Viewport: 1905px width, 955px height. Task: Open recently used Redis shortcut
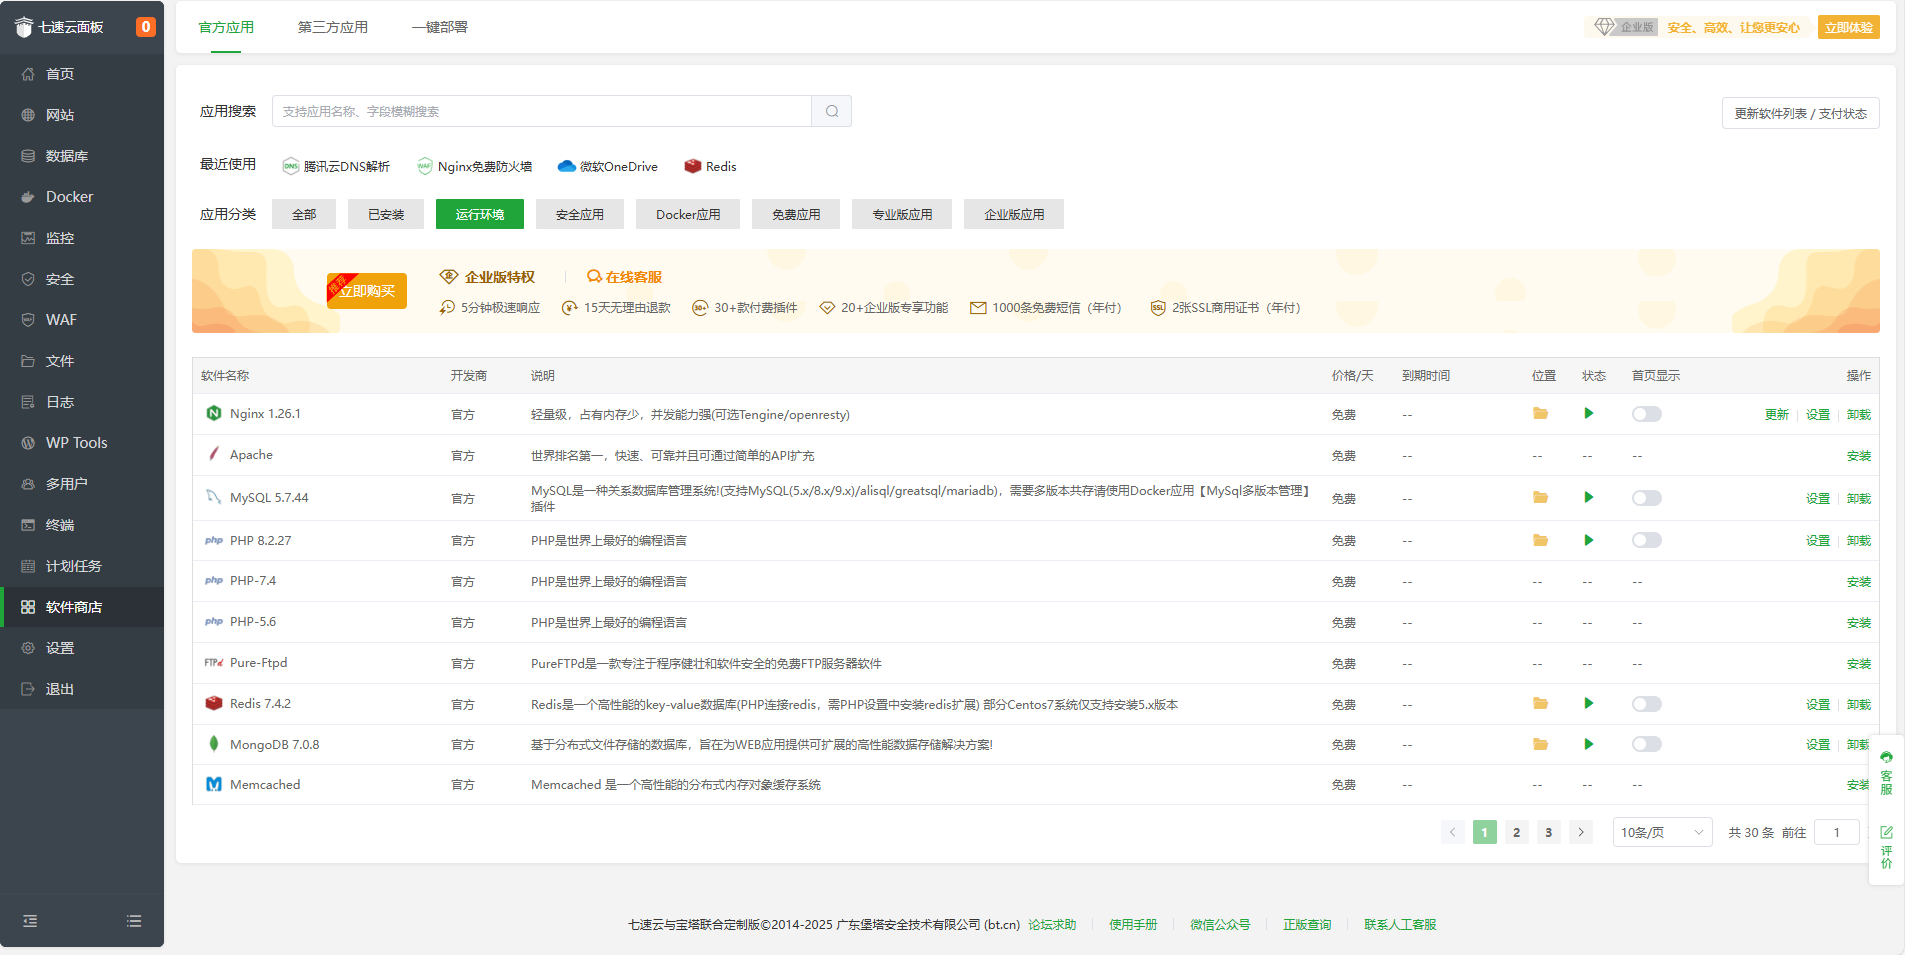[710, 166]
